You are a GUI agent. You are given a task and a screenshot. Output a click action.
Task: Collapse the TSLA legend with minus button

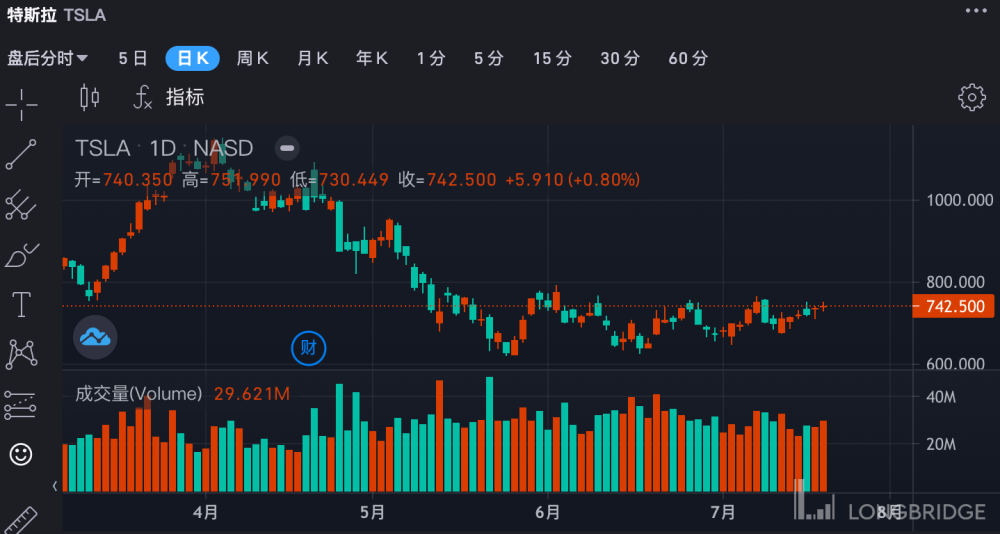(287, 148)
